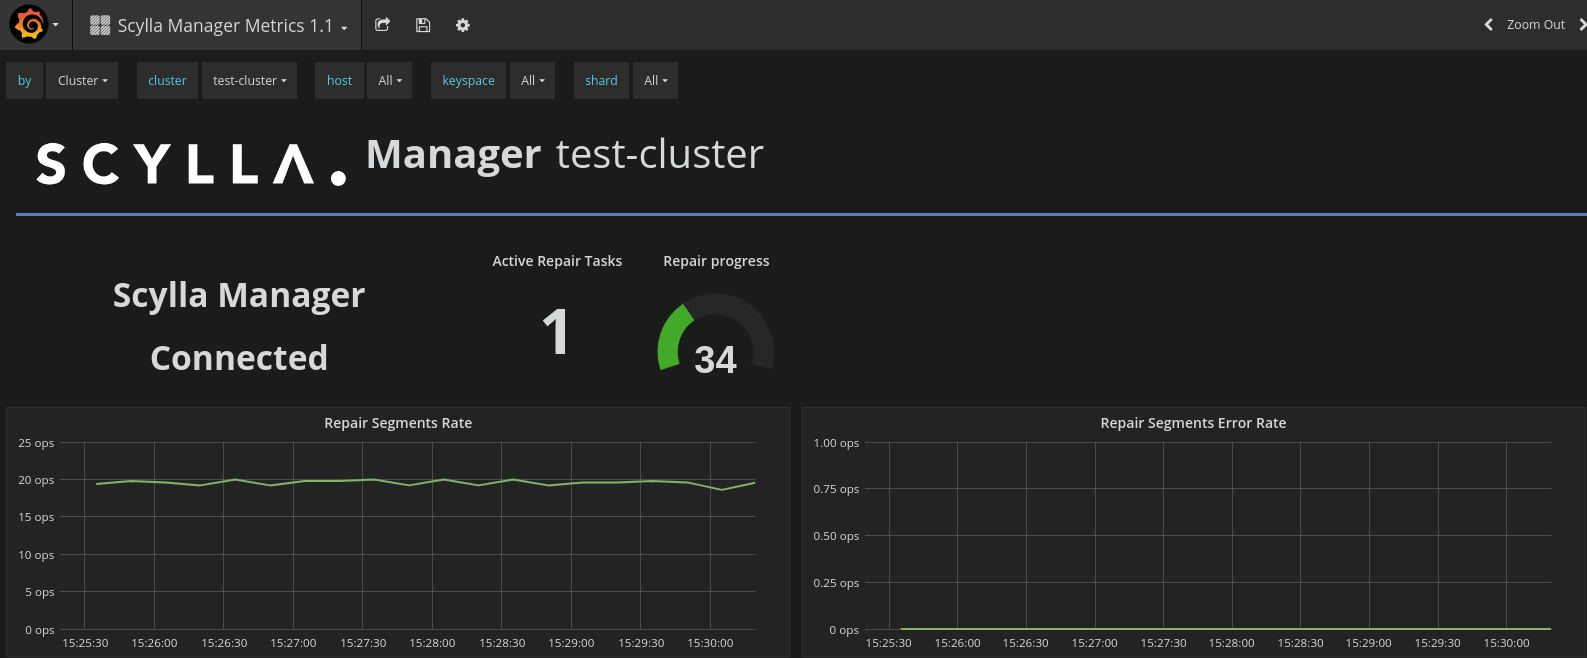Click the 15:27:00 tick in Segments Error Rate
Image resolution: width=1587 pixels, height=658 pixels.
[x=1095, y=643]
